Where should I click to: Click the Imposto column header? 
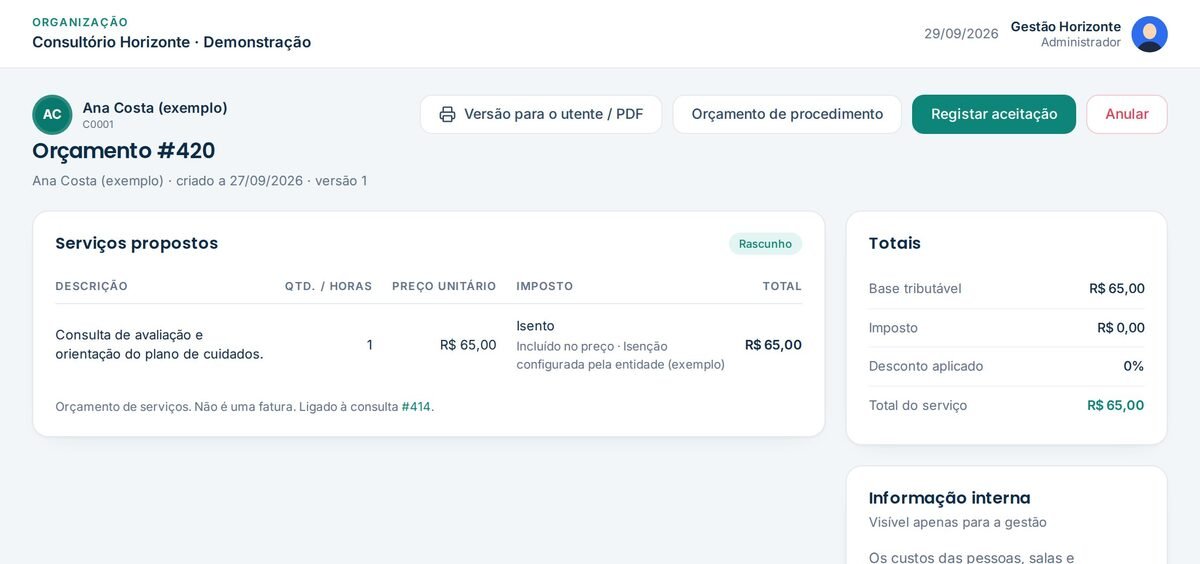click(545, 286)
